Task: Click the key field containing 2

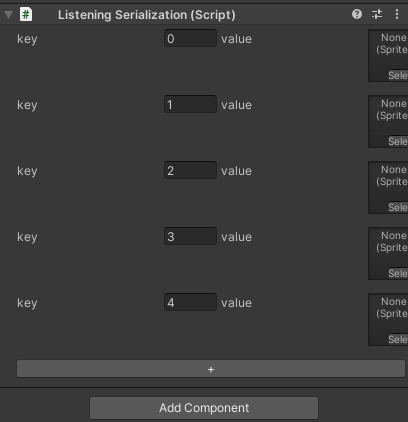Action: tap(190, 170)
